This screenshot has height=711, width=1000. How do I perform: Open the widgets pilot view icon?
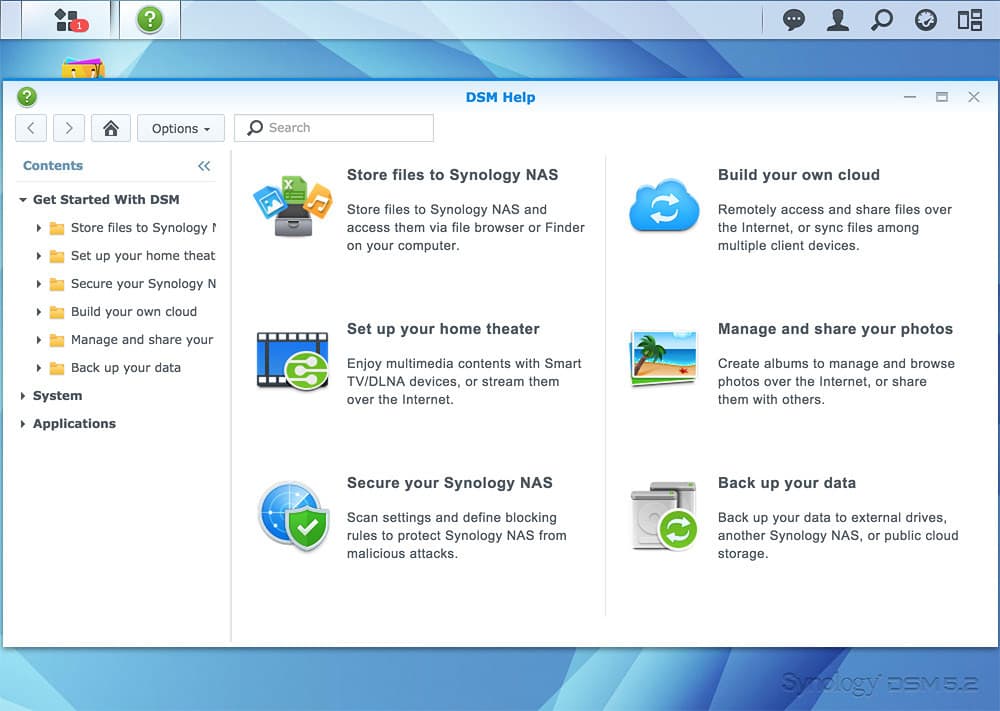point(969,20)
